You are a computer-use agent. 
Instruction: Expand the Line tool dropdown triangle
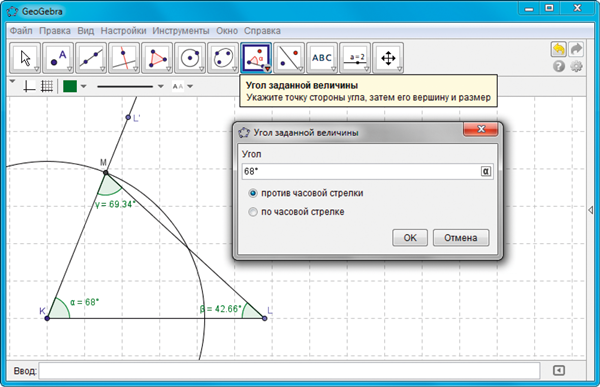103,69
